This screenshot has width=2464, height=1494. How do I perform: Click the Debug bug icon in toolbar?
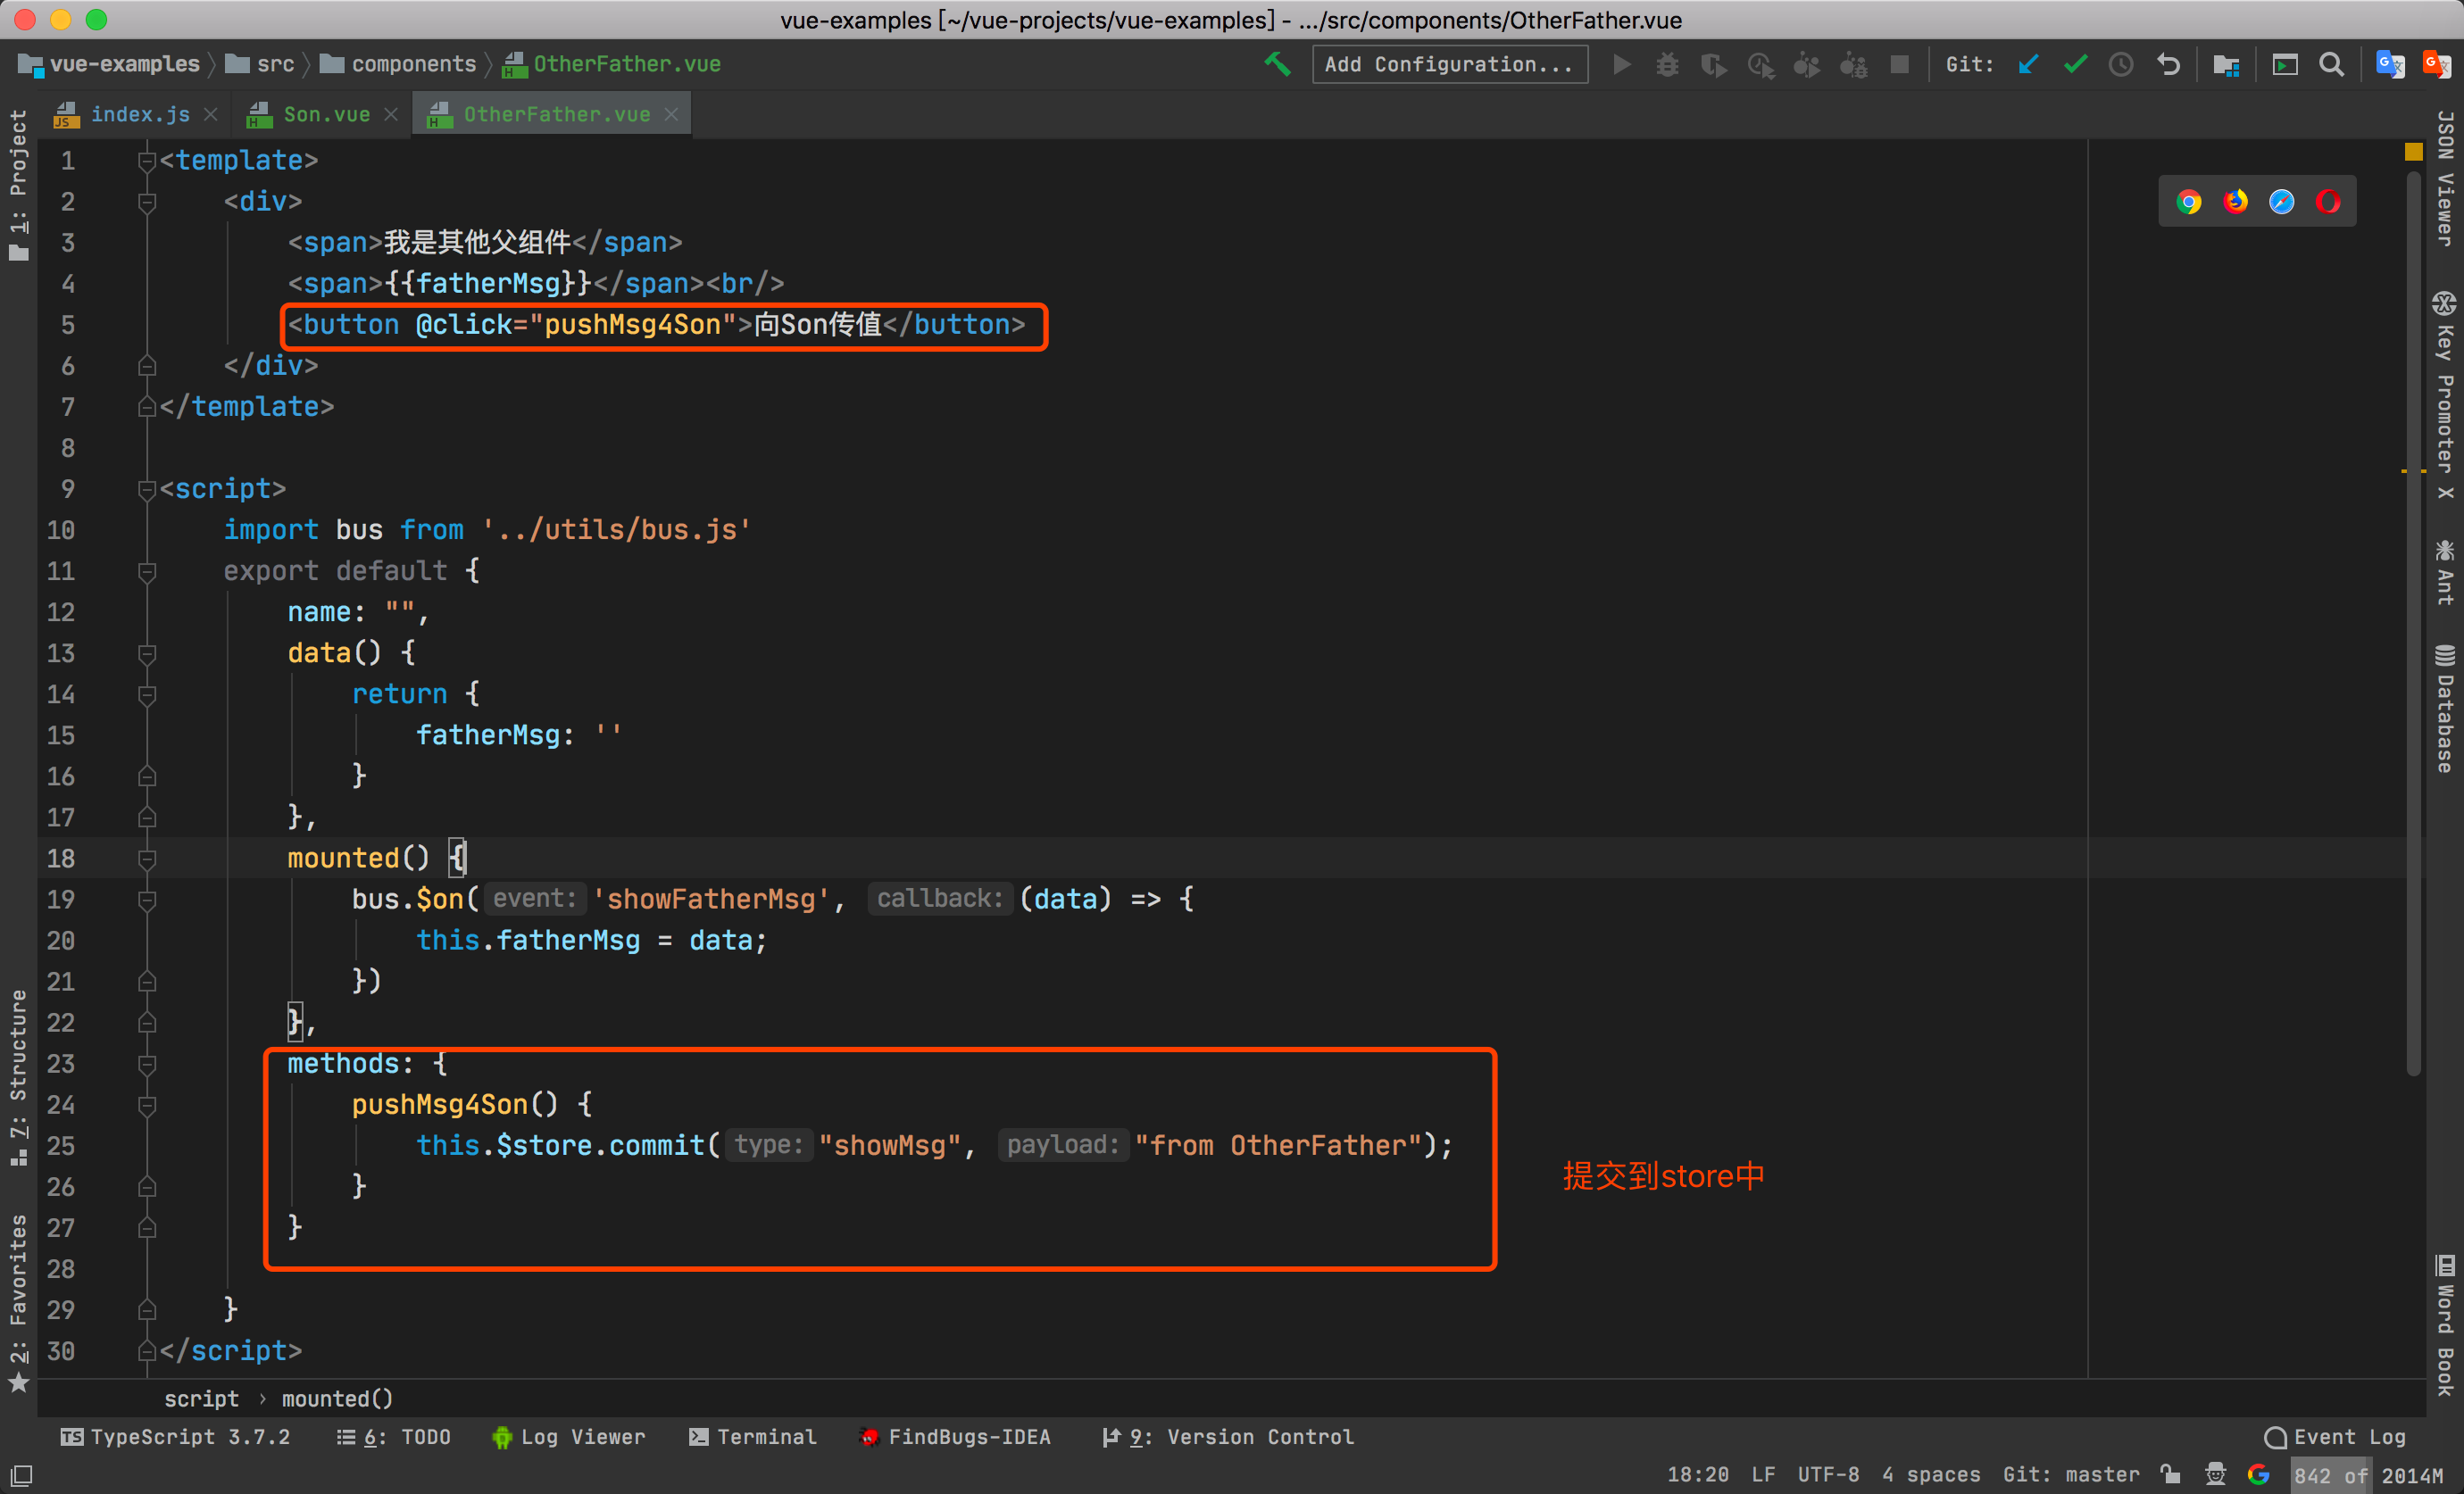[x=1667, y=64]
